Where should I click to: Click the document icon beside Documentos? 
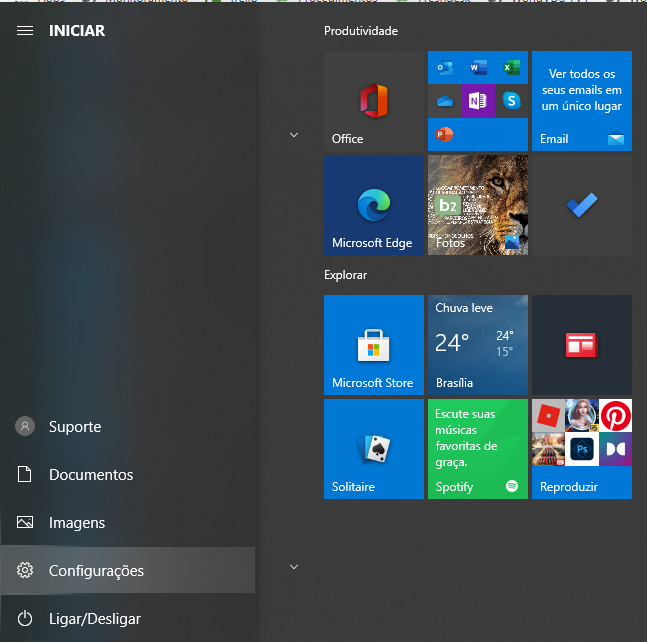coord(24,474)
